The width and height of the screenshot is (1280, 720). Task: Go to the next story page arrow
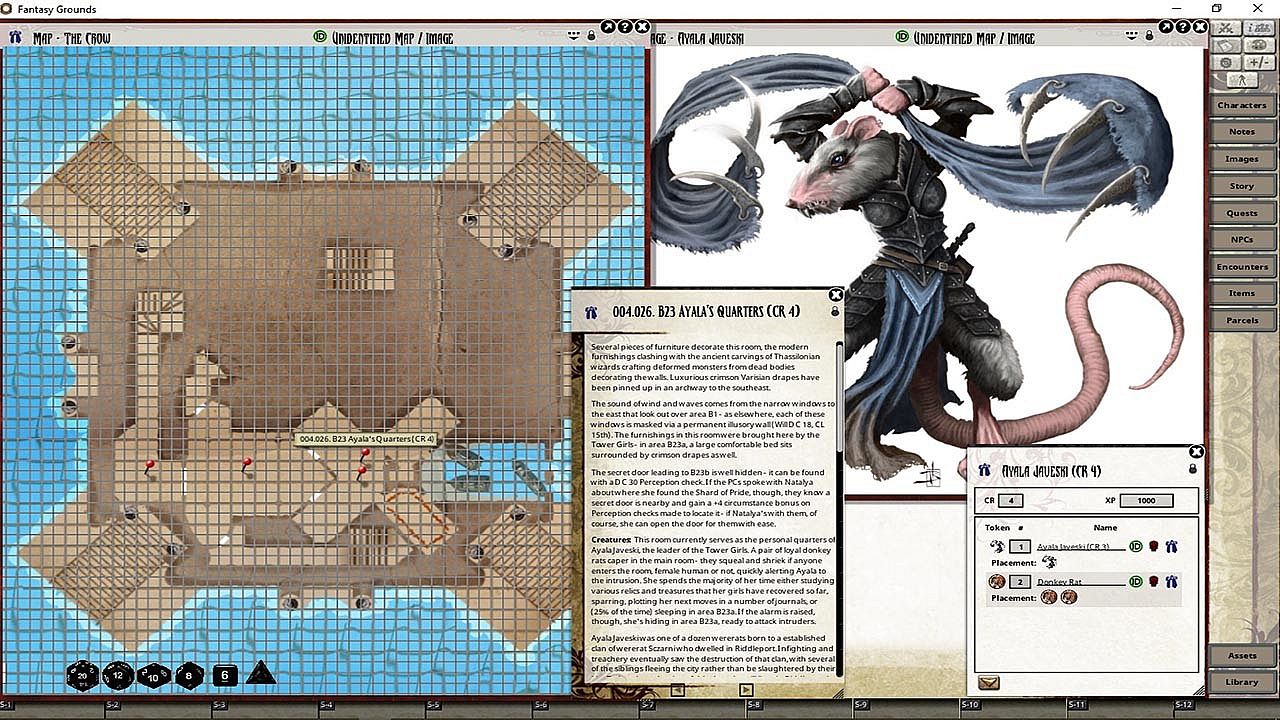[746, 690]
